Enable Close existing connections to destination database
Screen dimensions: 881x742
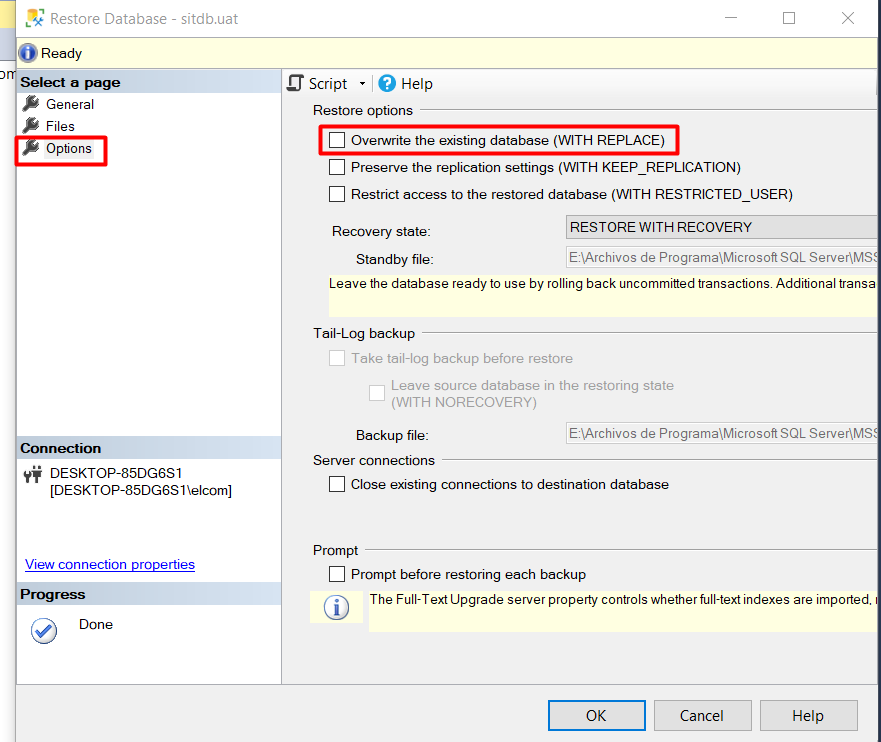click(337, 484)
